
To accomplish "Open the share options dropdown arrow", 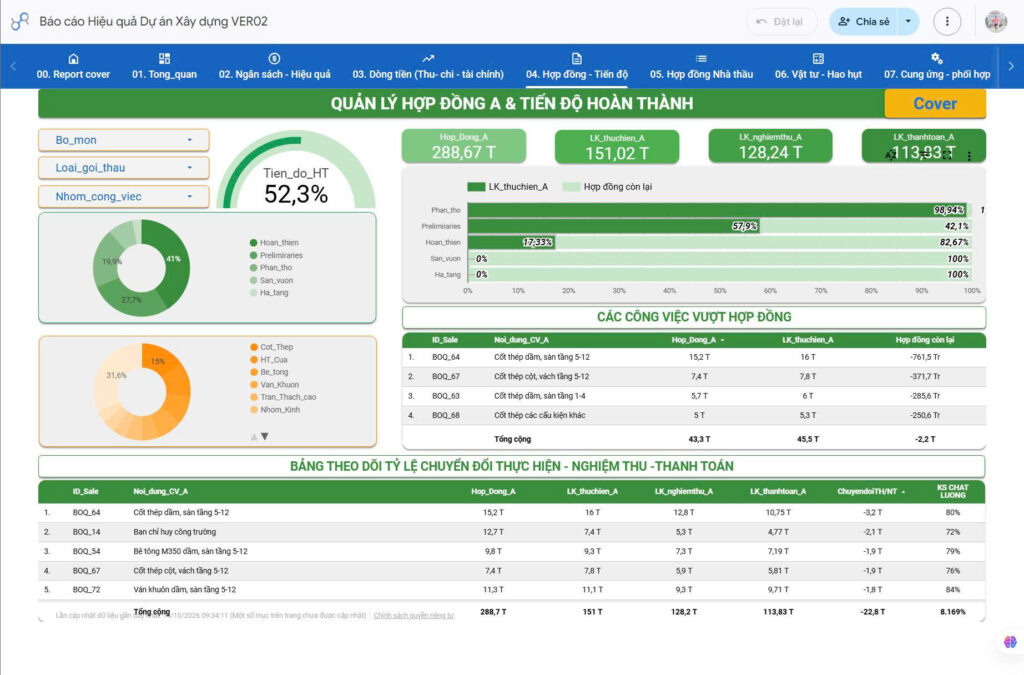I will (908, 22).
